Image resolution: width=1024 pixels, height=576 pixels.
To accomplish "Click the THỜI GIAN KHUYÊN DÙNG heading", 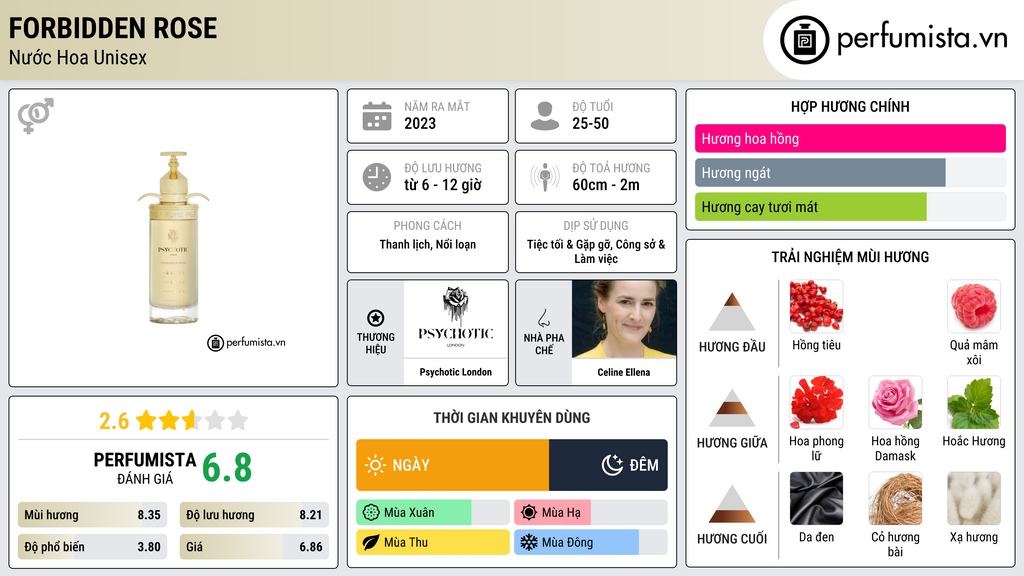I will point(512,418).
